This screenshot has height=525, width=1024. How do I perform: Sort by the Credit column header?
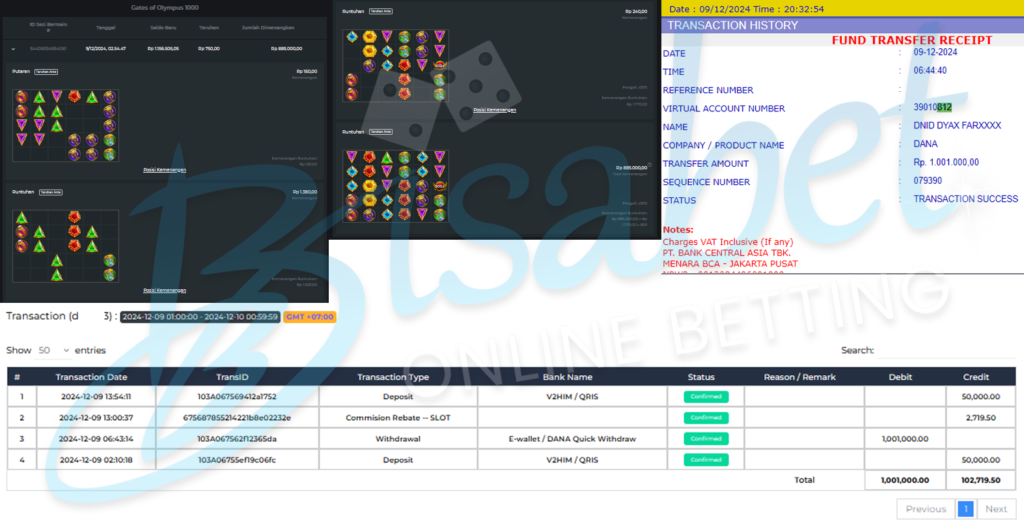coord(975,377)
